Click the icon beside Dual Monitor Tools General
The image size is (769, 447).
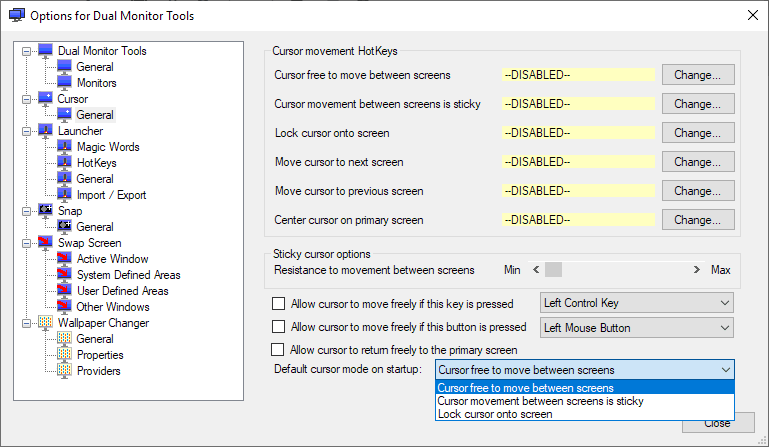coord(64,67)
